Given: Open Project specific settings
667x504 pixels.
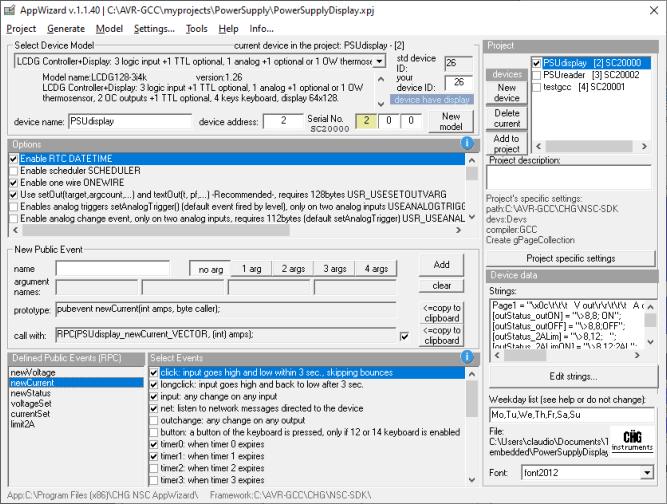Looking at the screenshot, I should [570, 258].
